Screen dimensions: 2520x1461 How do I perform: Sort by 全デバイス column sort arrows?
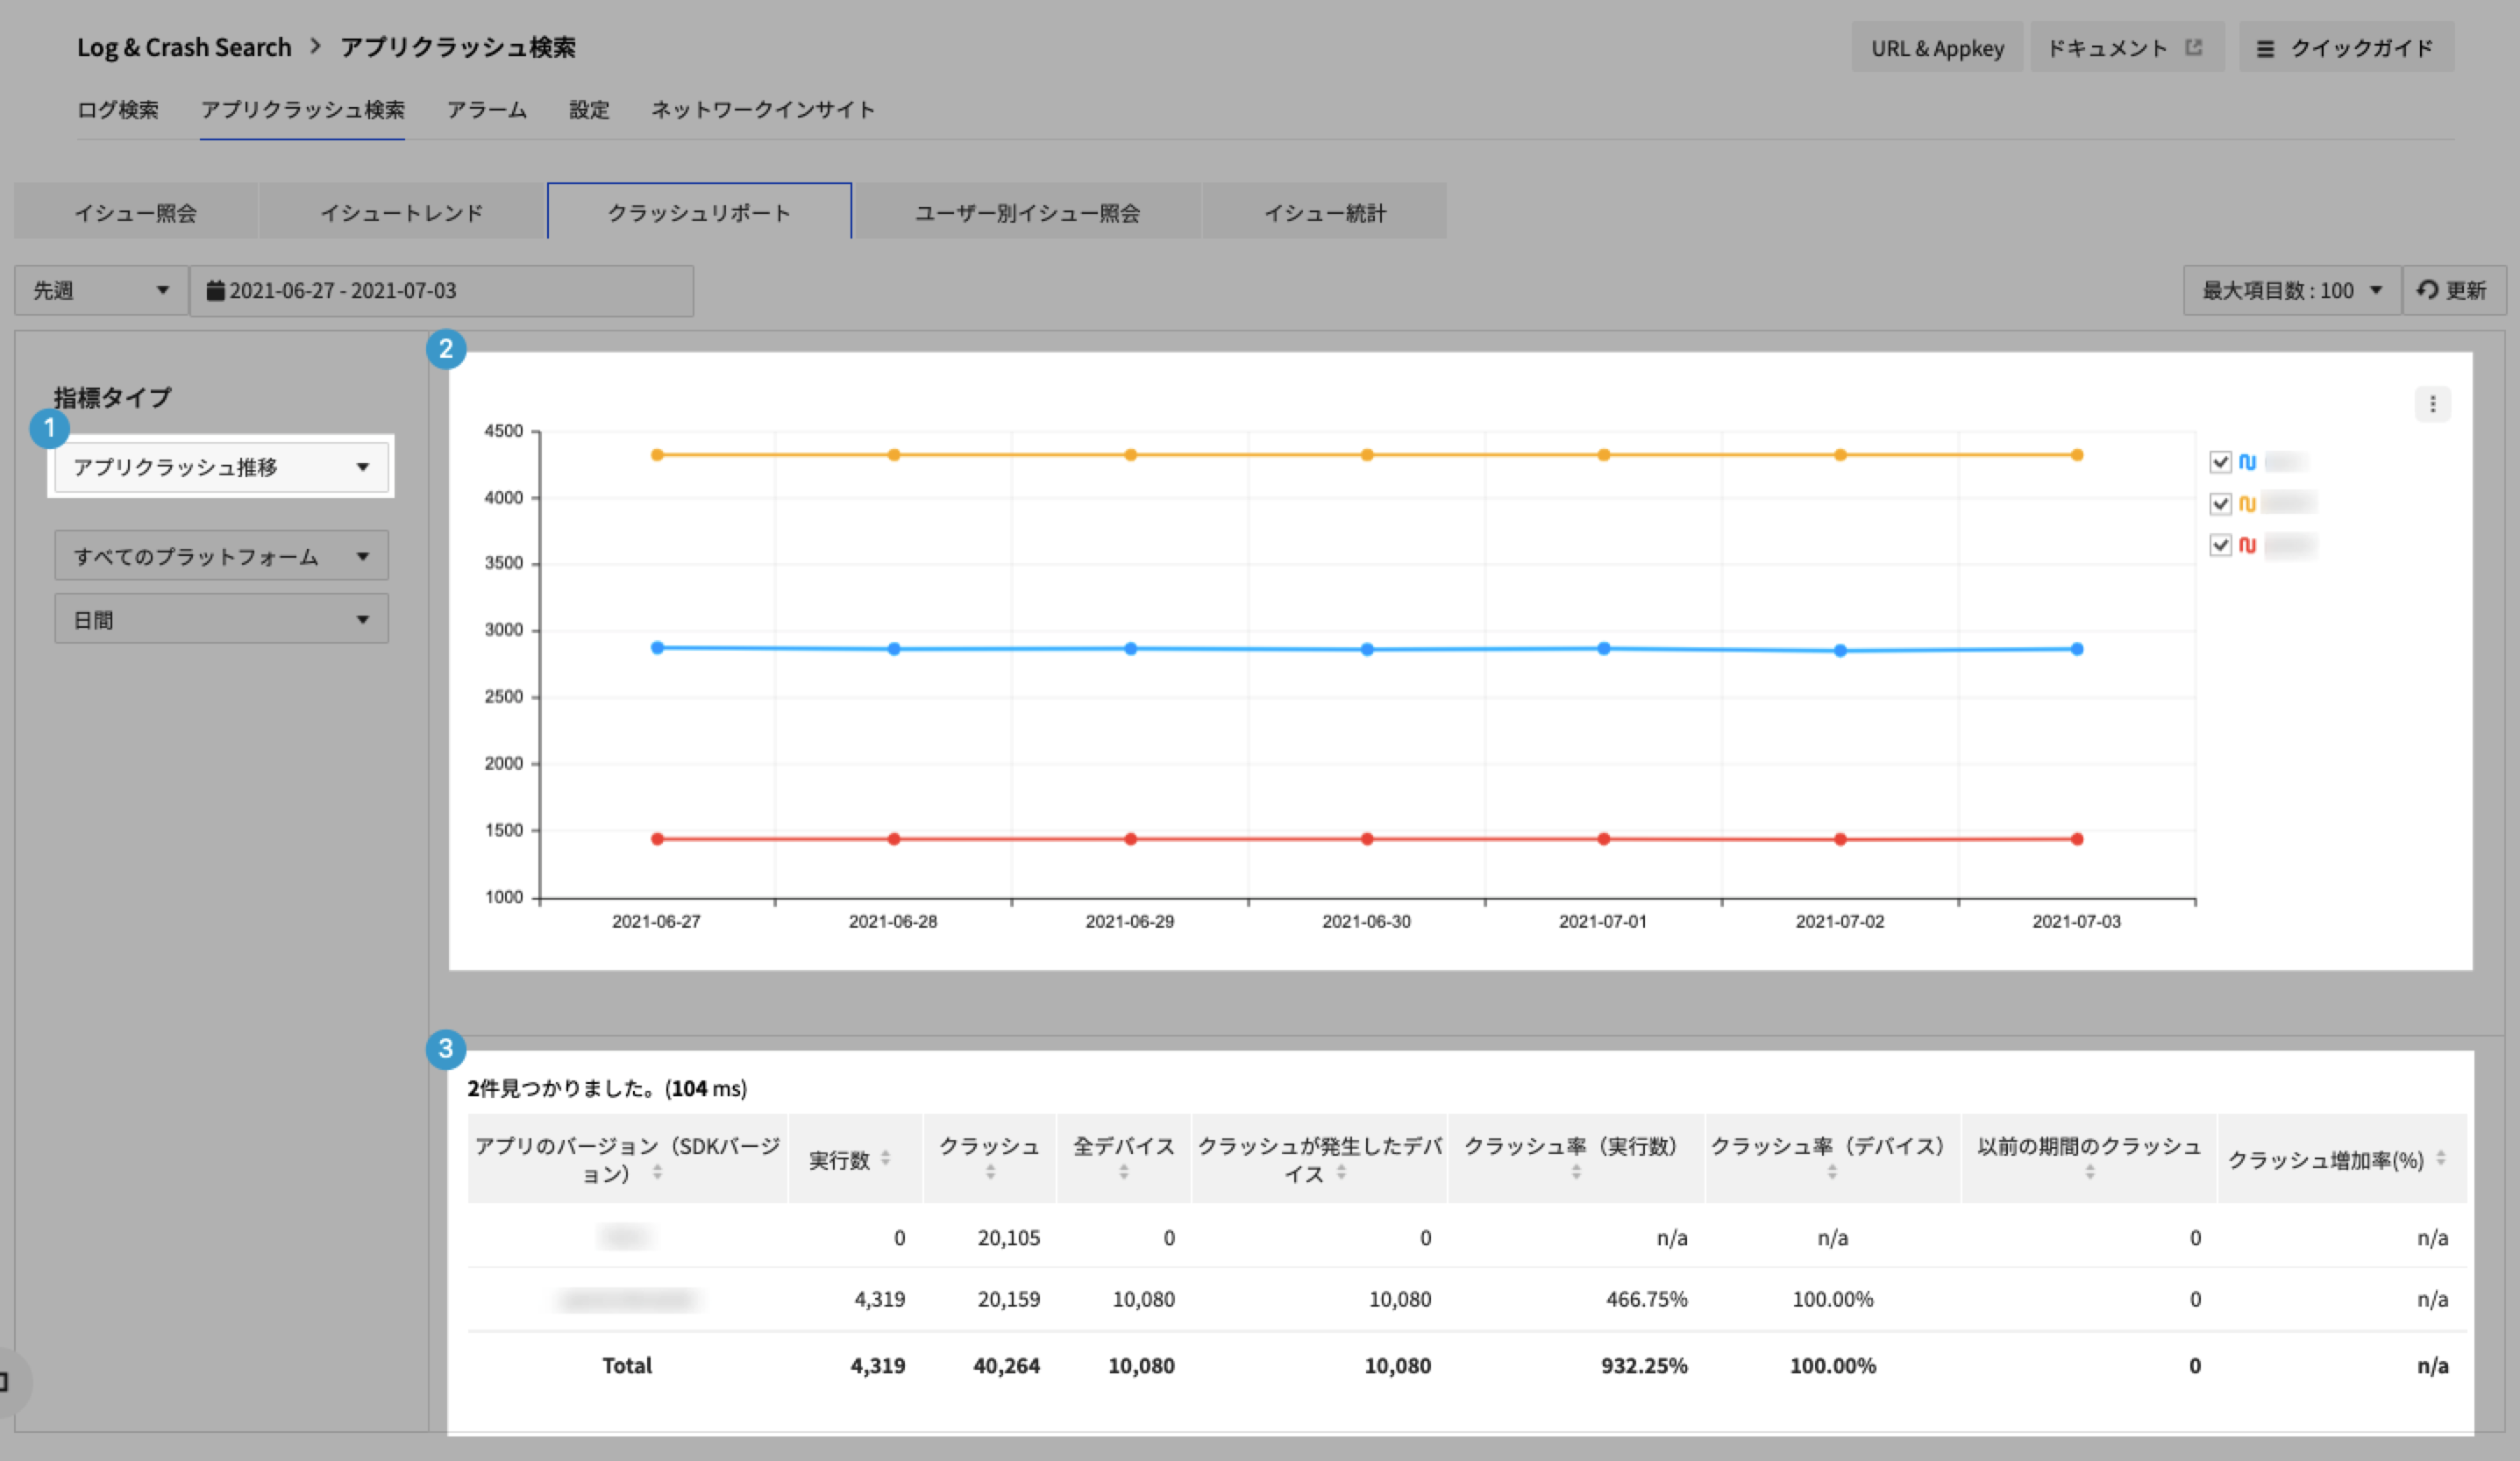(x=1123, y=1171)
